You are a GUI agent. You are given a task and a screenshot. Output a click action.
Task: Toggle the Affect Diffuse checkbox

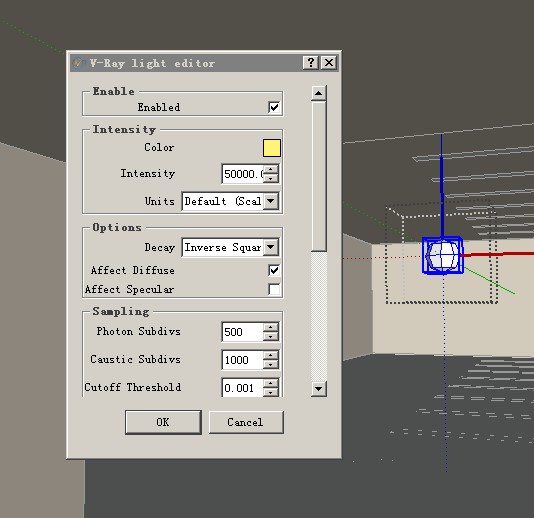274,270
